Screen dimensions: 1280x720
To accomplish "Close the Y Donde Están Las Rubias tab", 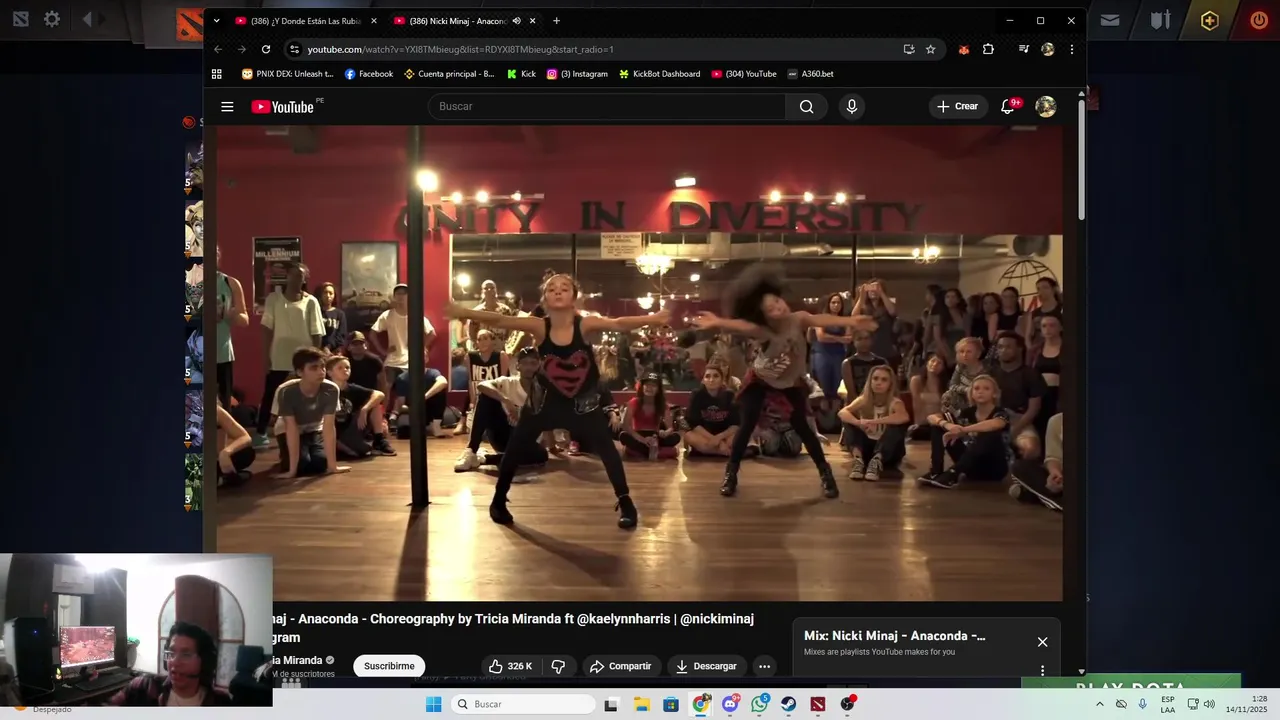I will point(374,21).
